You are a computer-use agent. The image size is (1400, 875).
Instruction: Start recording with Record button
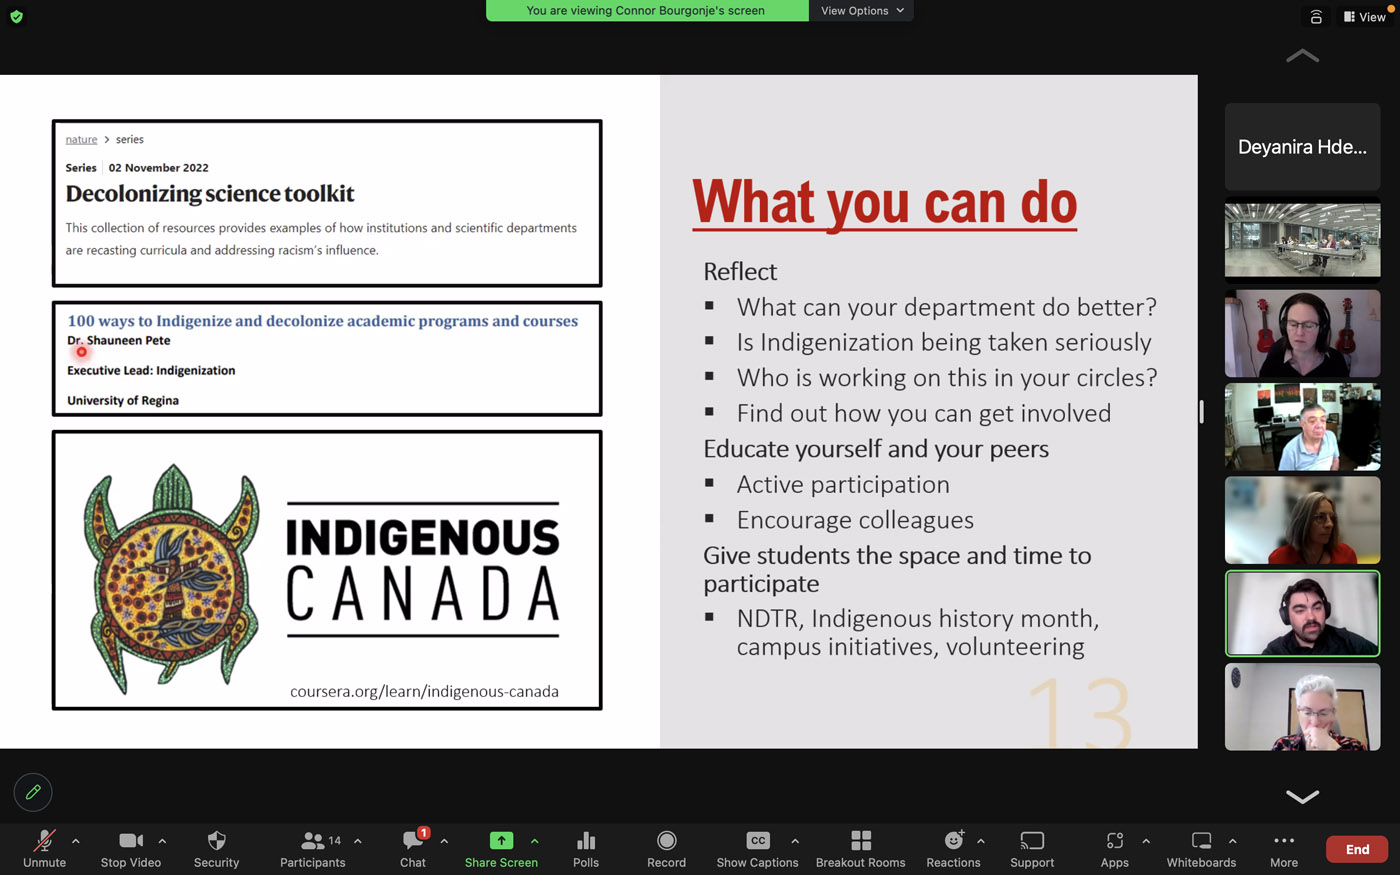[x=666, y=848]
